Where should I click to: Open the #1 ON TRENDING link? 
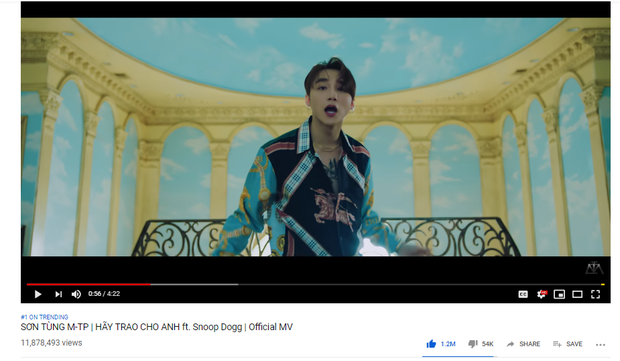pyautogui.click(x=44, y=317)
